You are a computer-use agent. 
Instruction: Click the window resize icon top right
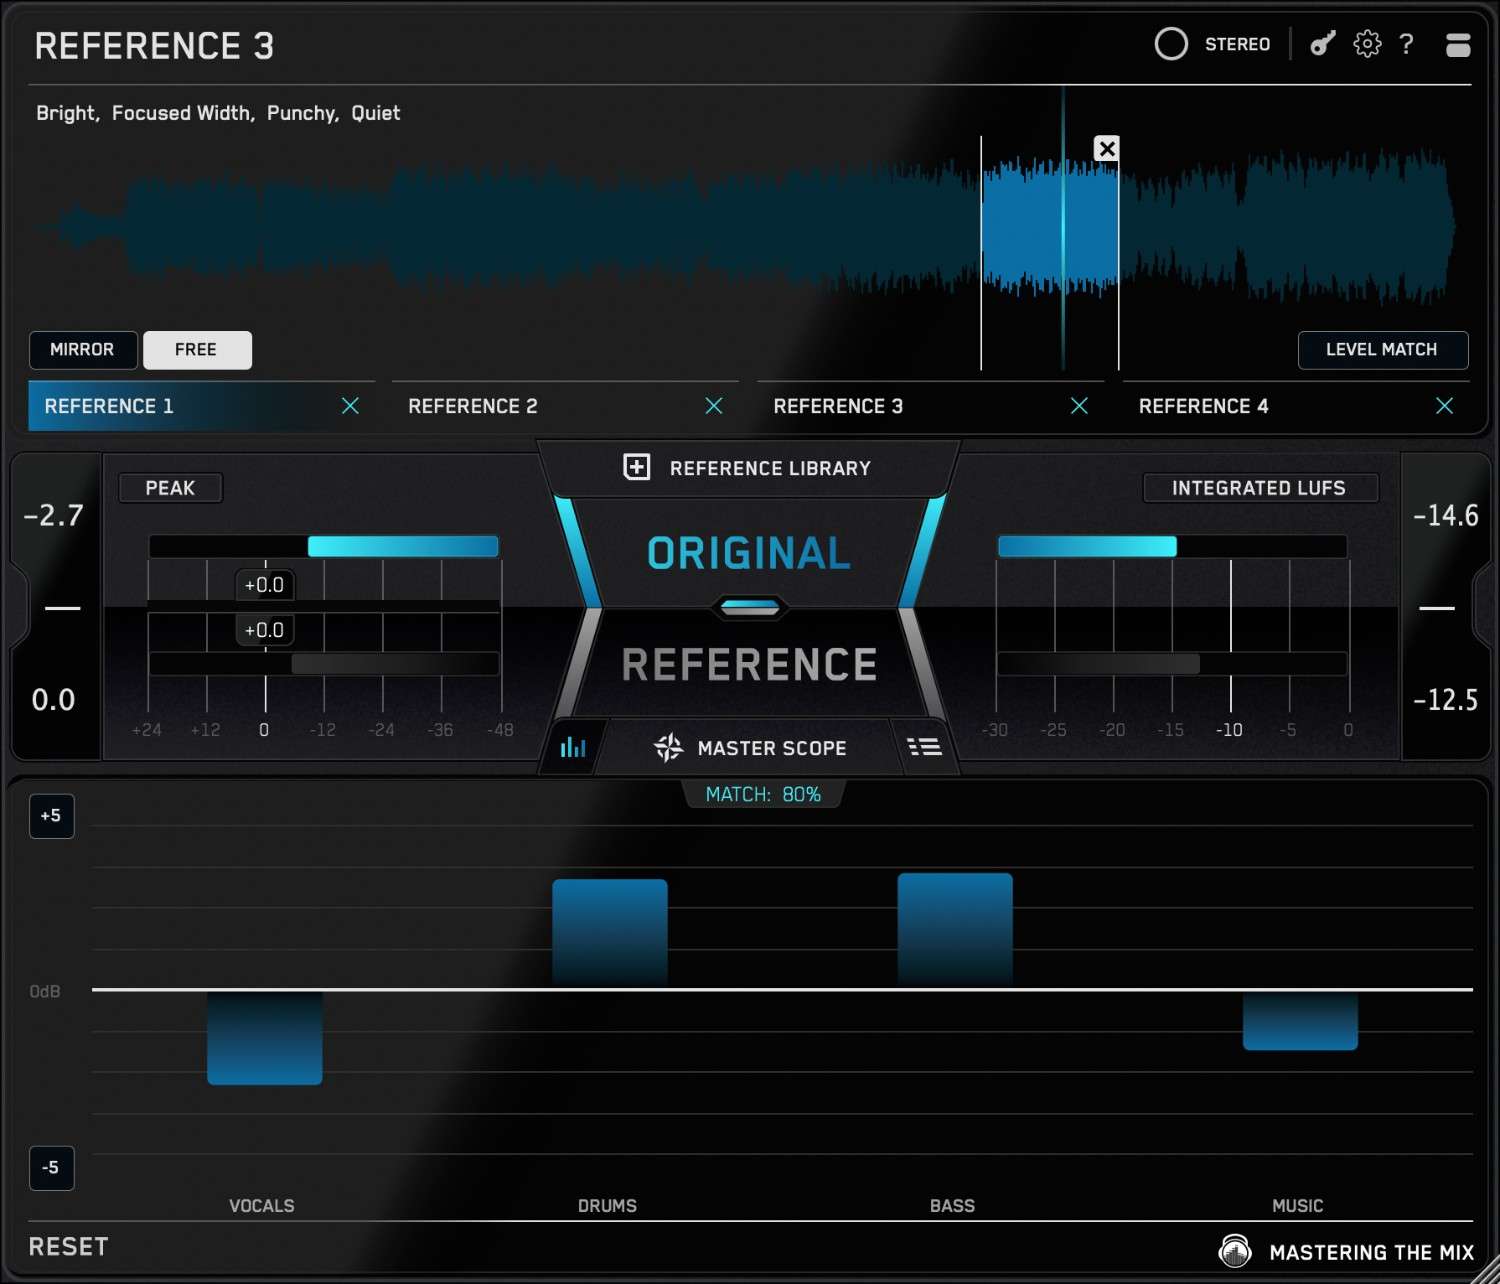tap(1458, 44)
